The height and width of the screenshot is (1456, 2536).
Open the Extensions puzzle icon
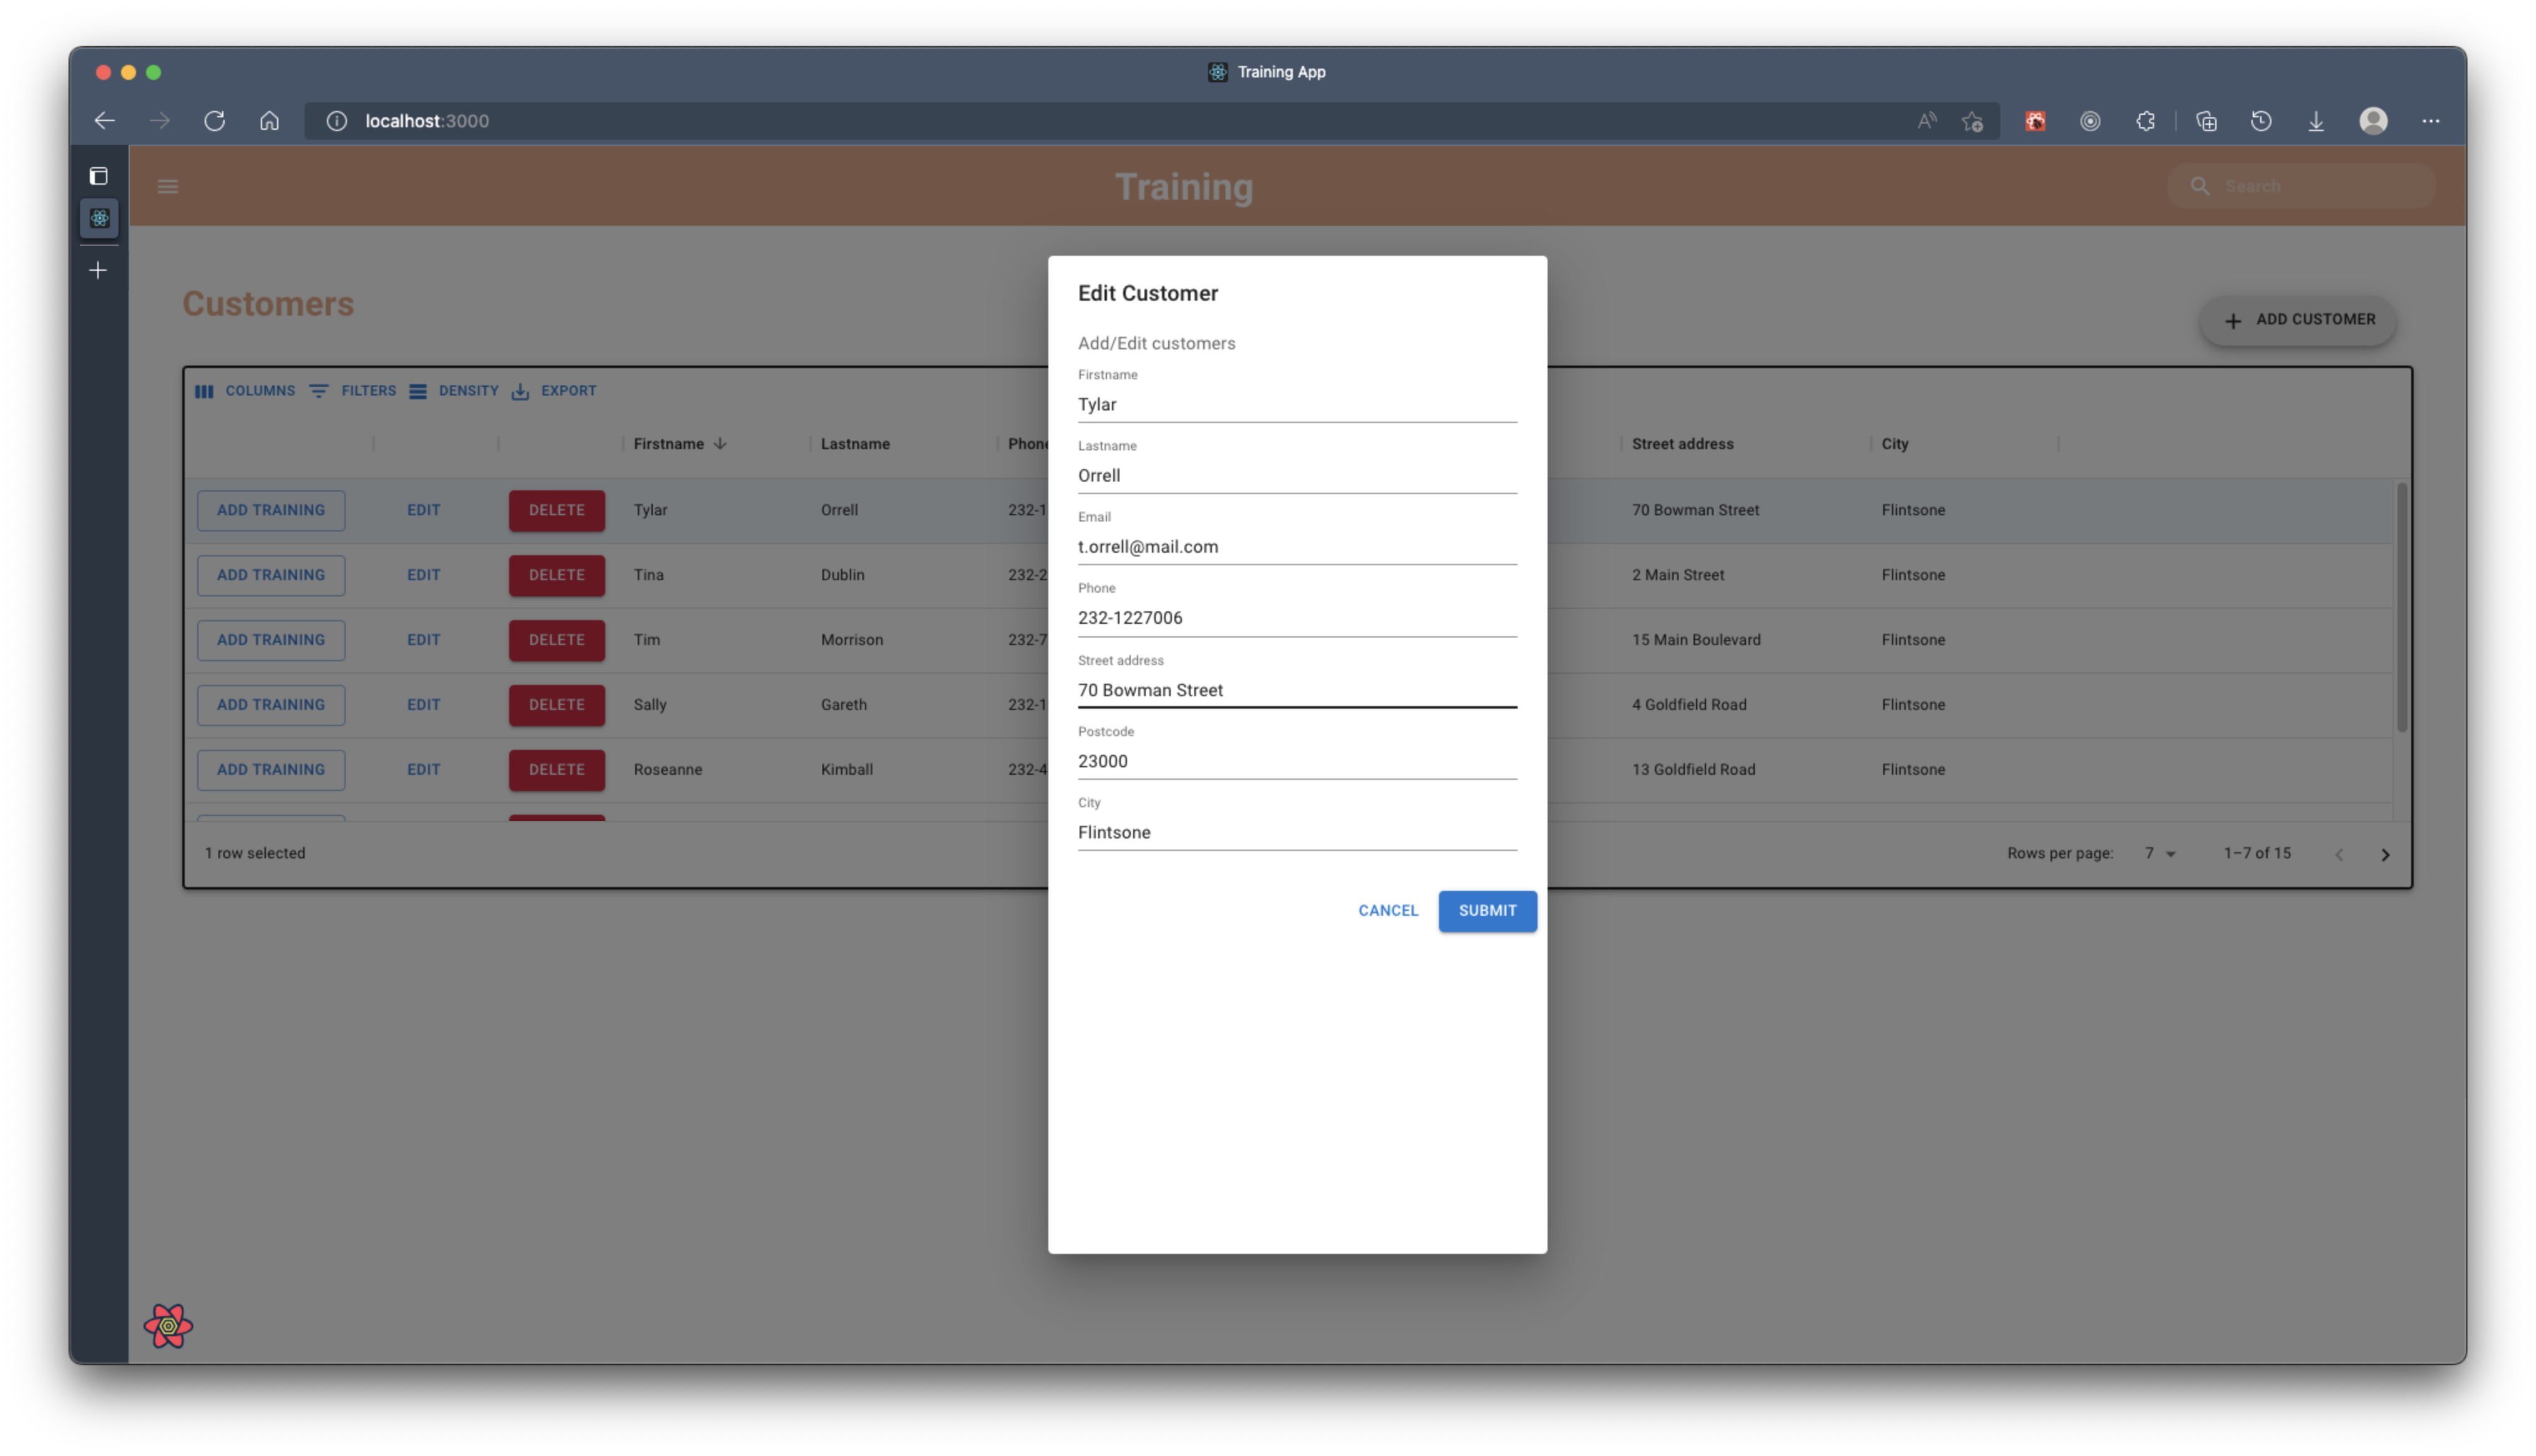[x=2145, y=120]
